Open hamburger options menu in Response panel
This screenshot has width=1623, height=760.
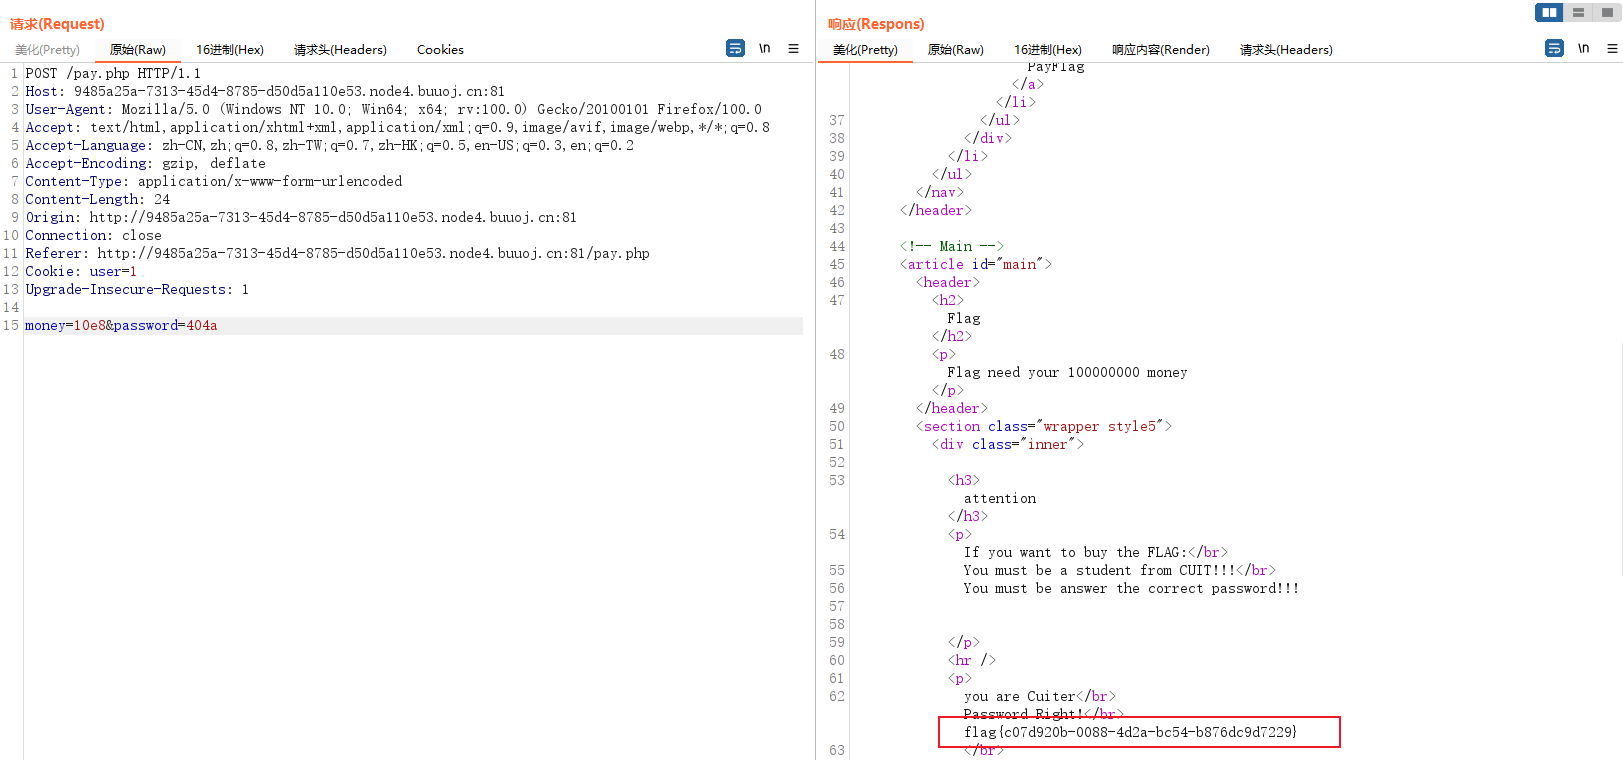[x=1612, y=48]
